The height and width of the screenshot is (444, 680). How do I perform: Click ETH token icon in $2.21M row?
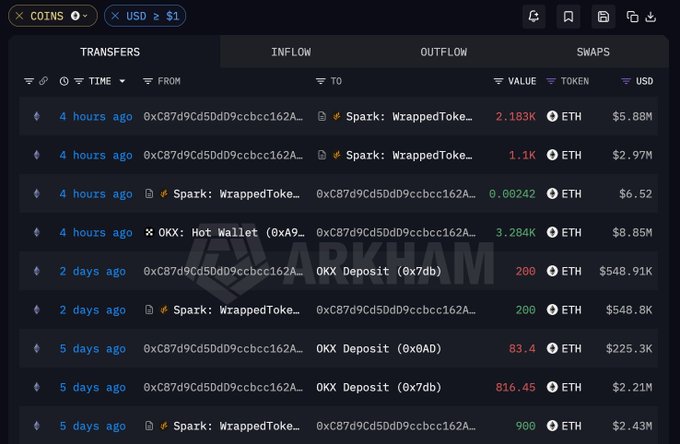[x=552, y=387]
